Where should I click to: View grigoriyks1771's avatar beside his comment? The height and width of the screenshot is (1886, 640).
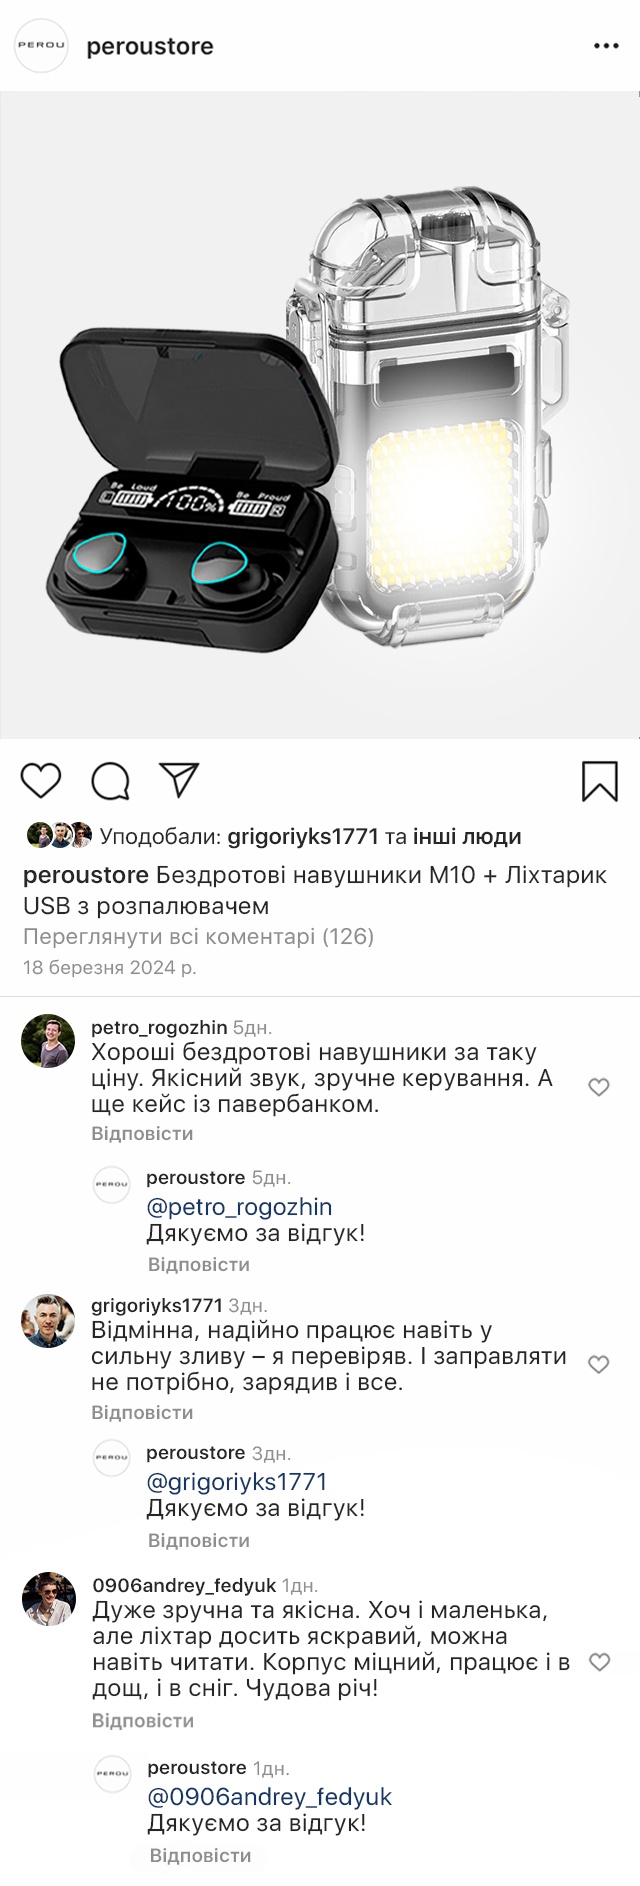coord(48,1321)
